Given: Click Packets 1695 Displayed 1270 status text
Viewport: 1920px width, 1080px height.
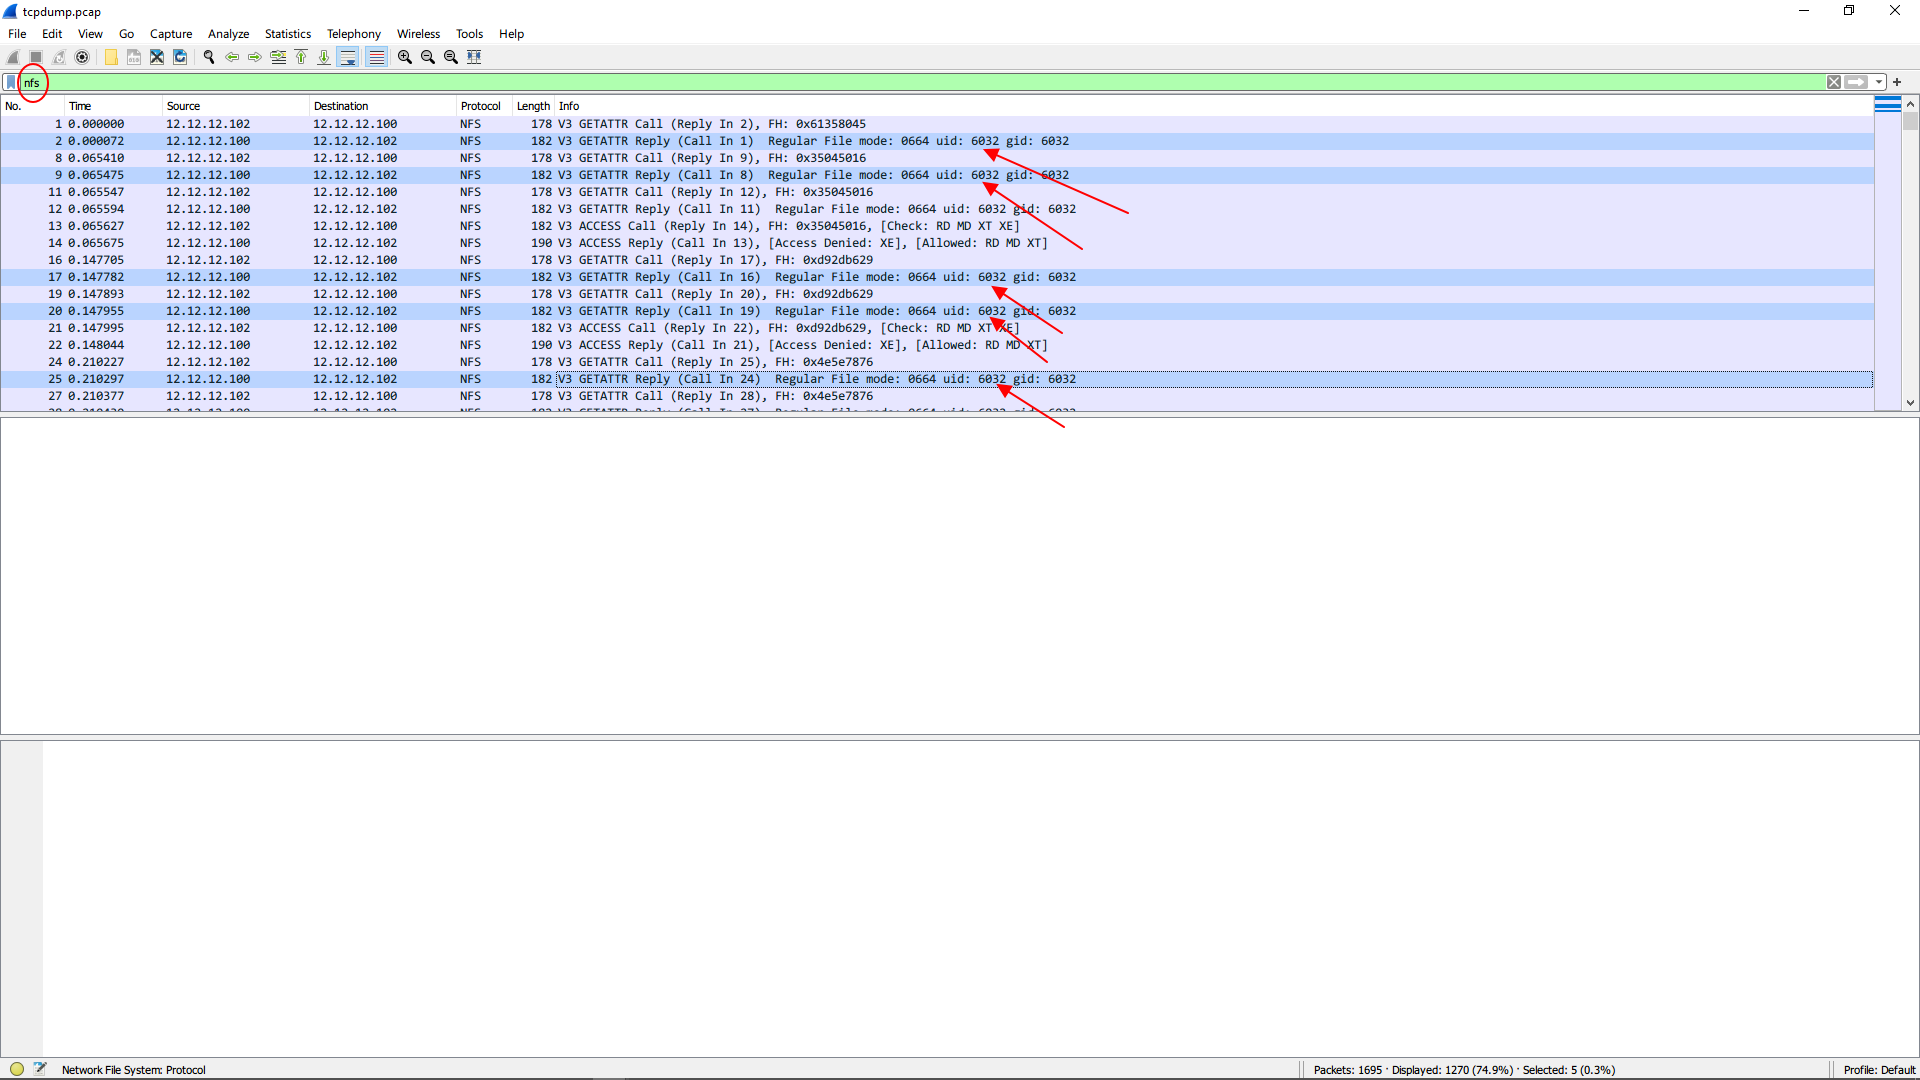Looking at the screenshot, I should click(1464, 1070).
